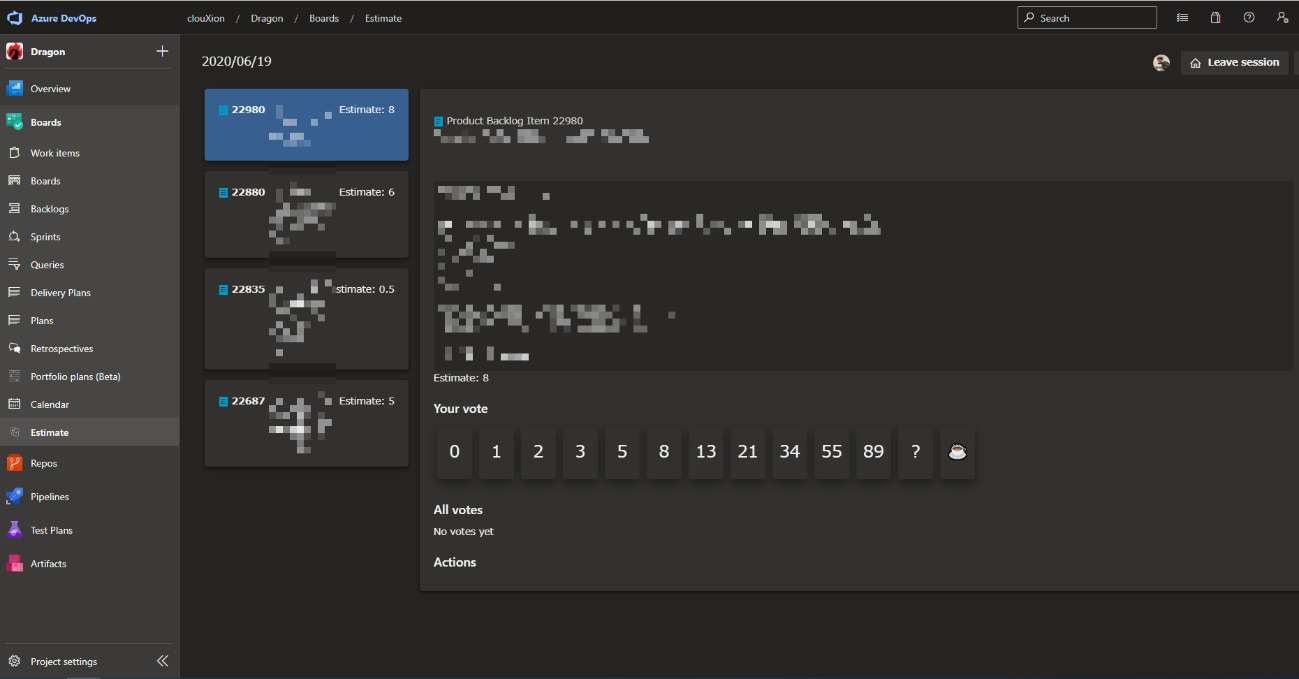Click the Product Backlog Item 22980 title
Screen dimensions: 1299x679
point(514,121)
